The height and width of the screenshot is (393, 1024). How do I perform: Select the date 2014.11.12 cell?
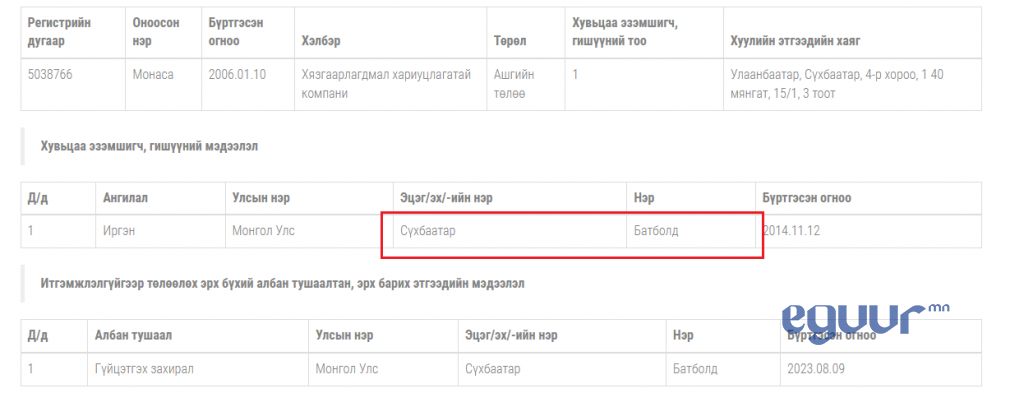791,231
